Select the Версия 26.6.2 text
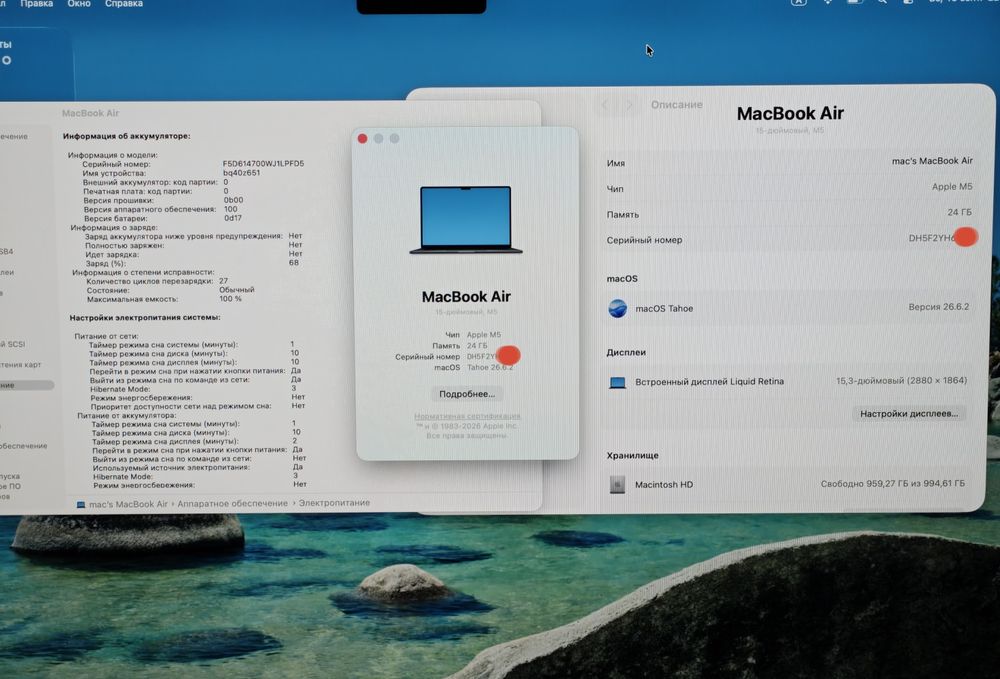Screen dimensions: 1000x679 (x=938, y=307)
